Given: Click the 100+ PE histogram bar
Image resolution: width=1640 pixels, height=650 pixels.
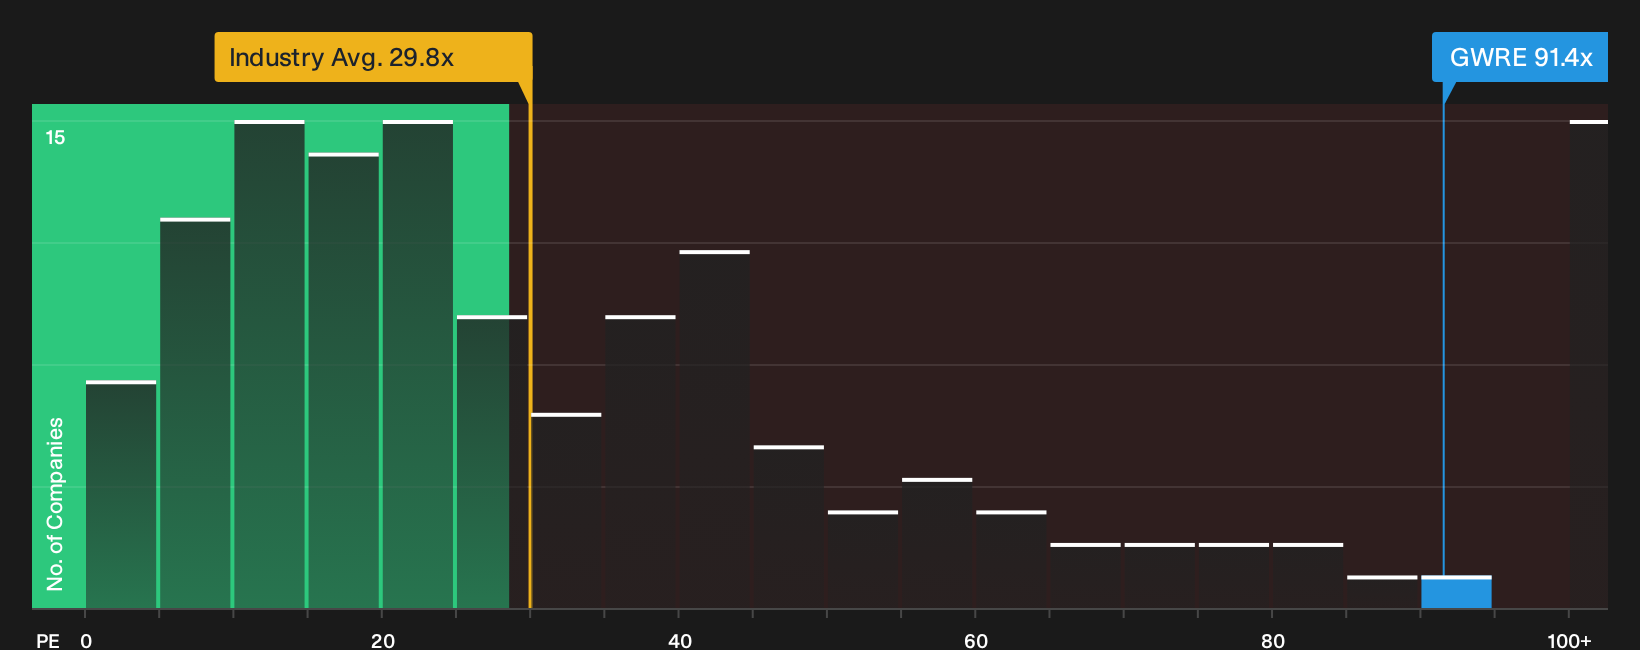Looking at the screenshot, I should click(1589, 364).
